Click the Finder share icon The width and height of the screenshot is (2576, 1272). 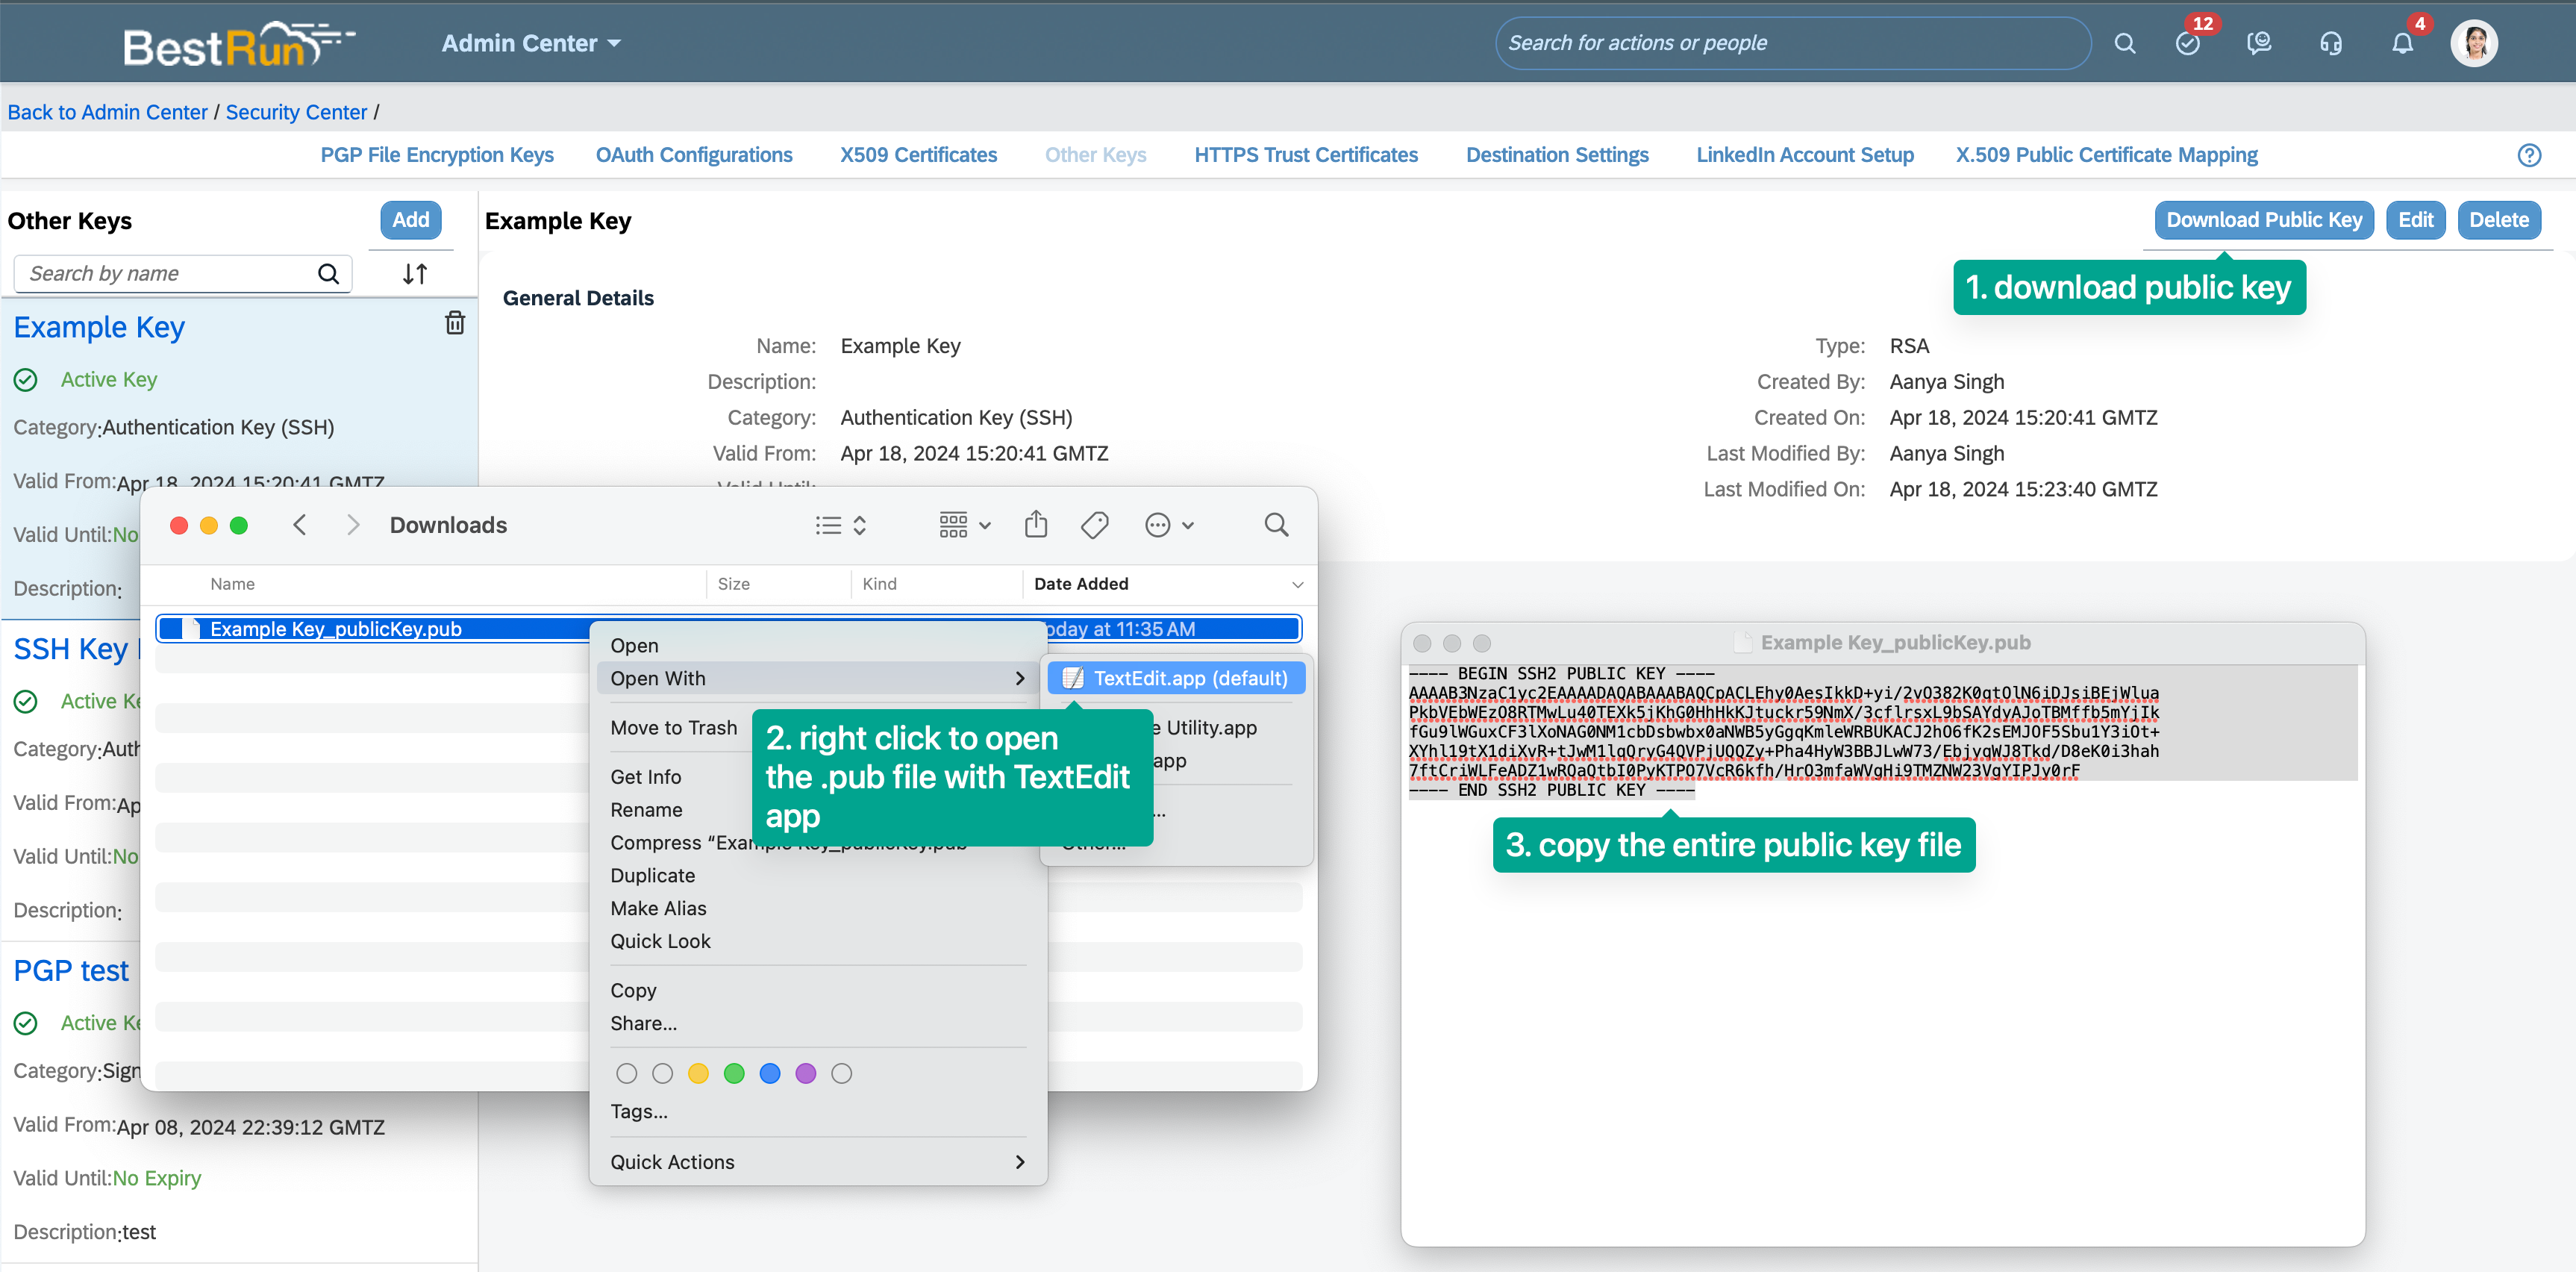[1035, 525]
